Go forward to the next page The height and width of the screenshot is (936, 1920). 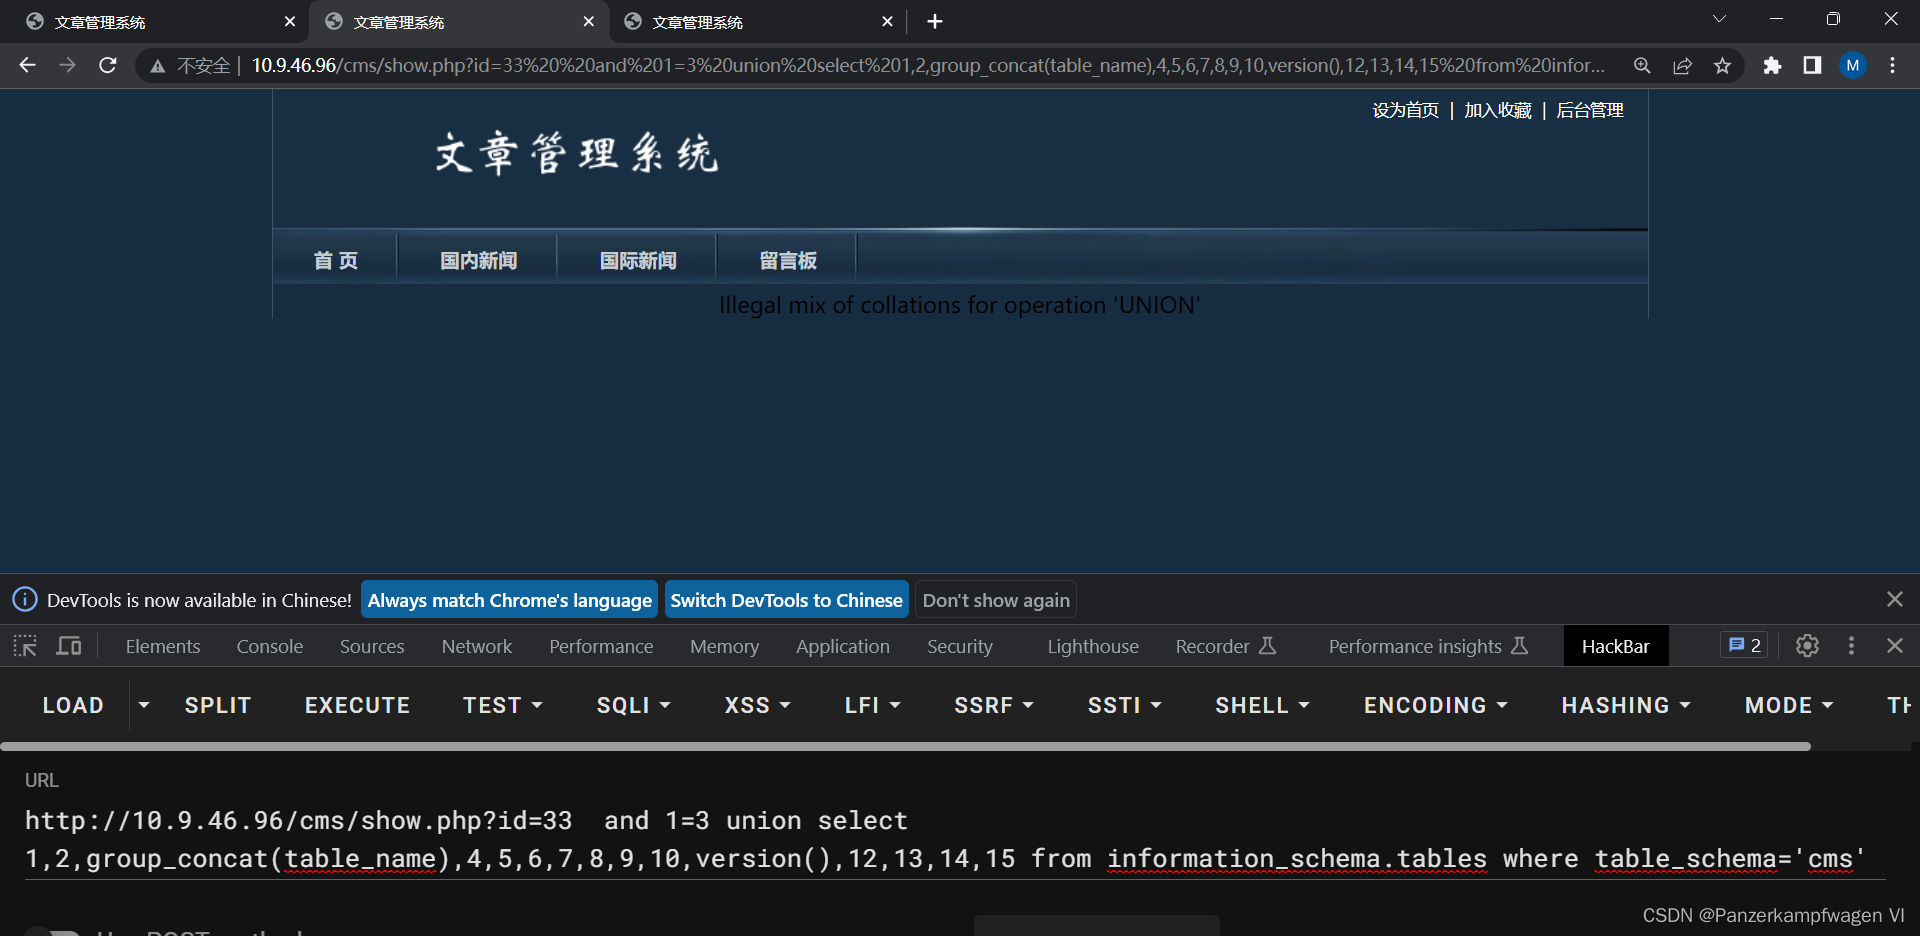[67, 65]
